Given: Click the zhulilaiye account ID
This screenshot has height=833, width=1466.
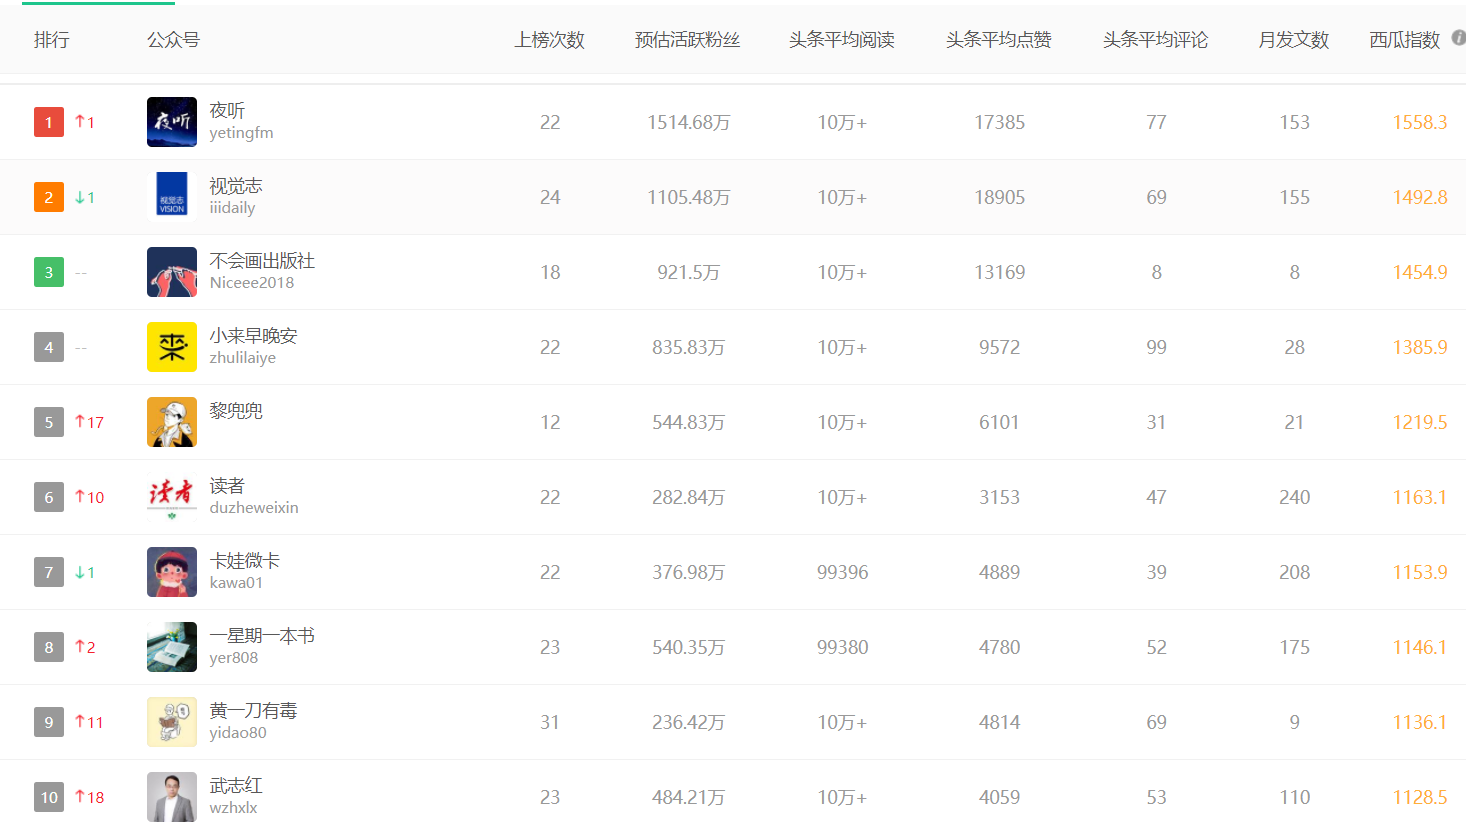Looking at the screenshot, I should [243, 358].
